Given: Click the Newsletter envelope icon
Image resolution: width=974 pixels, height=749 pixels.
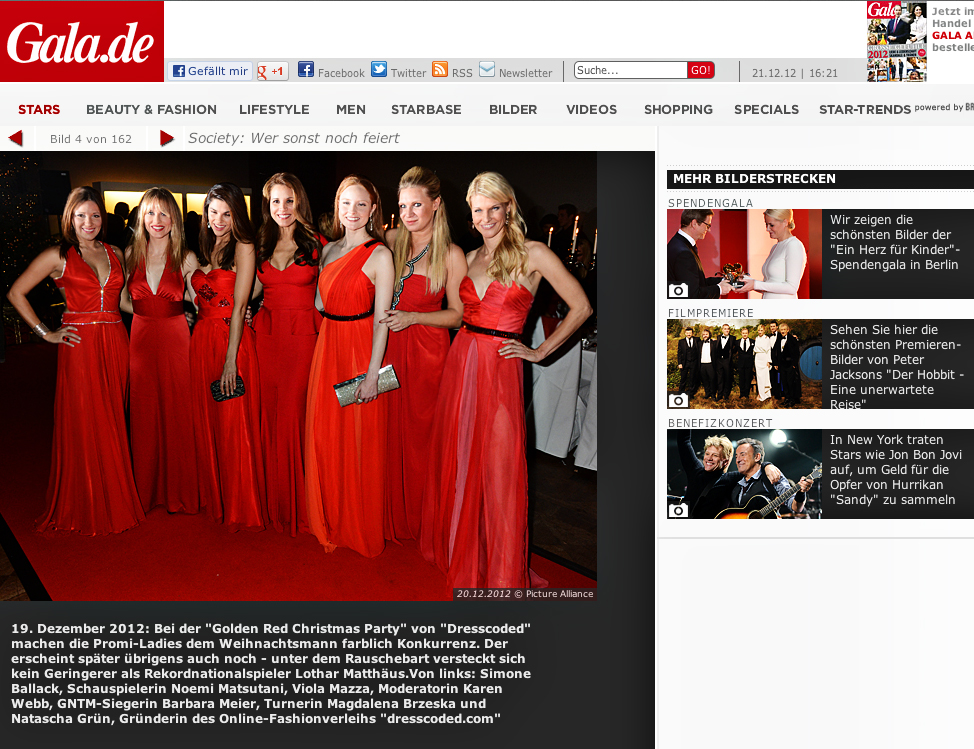Looking at the screenshot, I should (487, 70).
